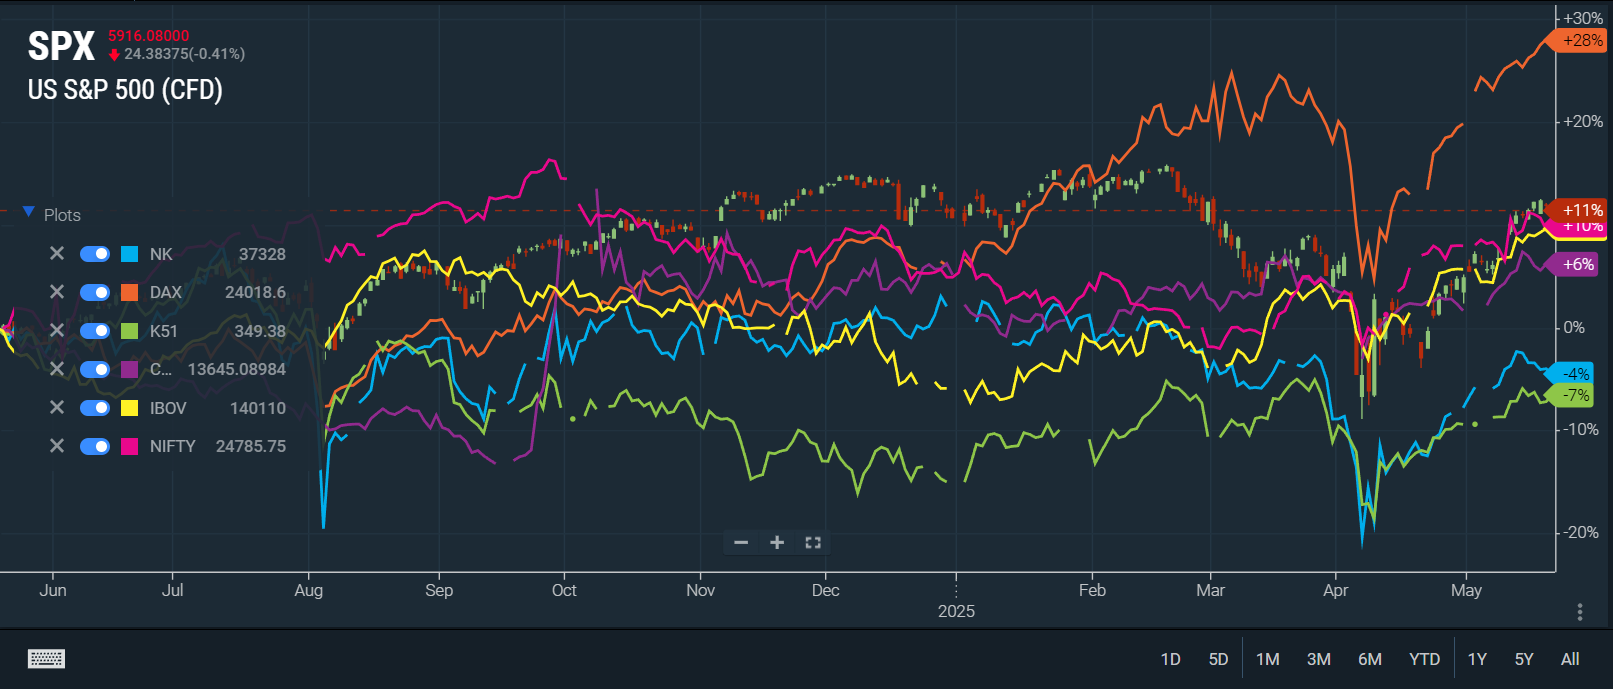The image size is (1613, 689).
Task: Disable the IBOV plot toggle
Action: (x=95, y=408)
